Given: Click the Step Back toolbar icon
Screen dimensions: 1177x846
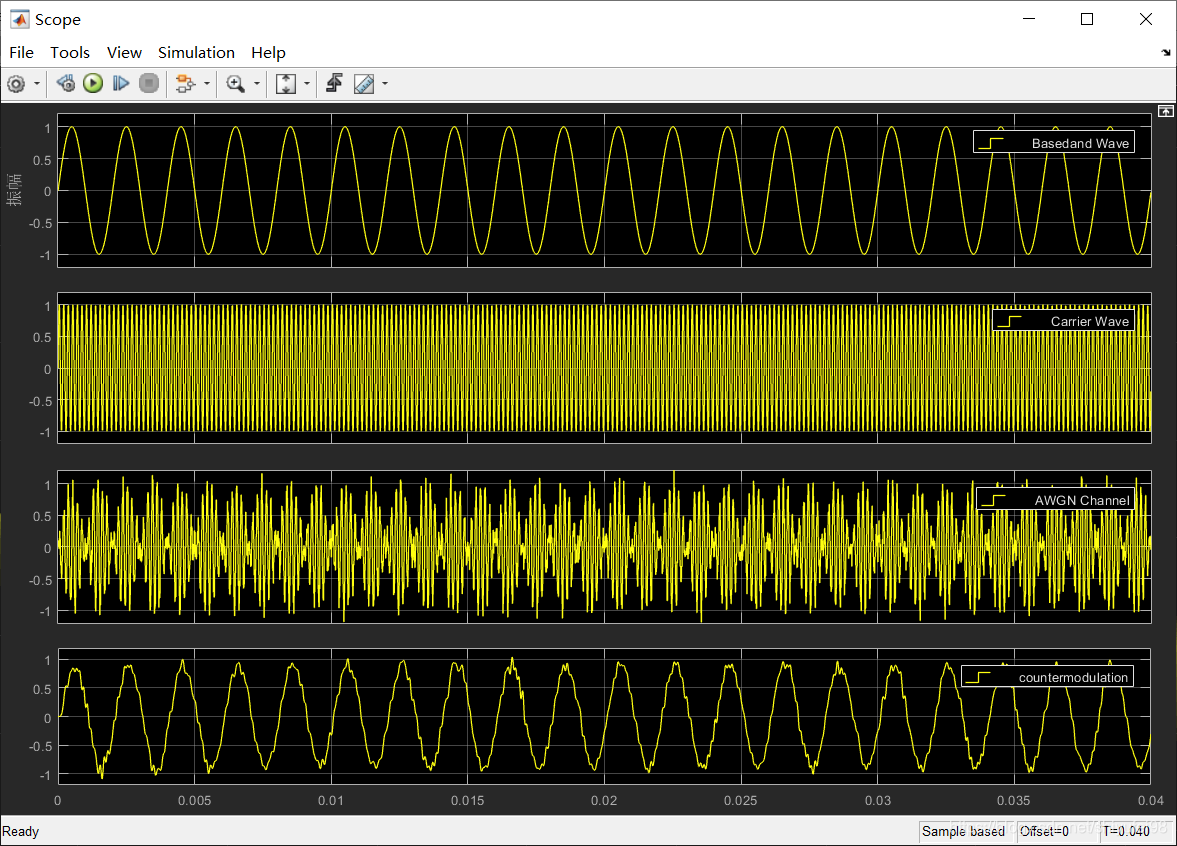Looking at the screenshot, I should (x=65, y=83).
